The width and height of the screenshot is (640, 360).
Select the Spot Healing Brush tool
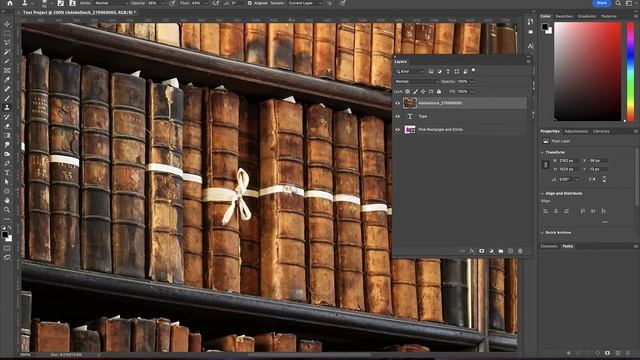coord(7,89)
